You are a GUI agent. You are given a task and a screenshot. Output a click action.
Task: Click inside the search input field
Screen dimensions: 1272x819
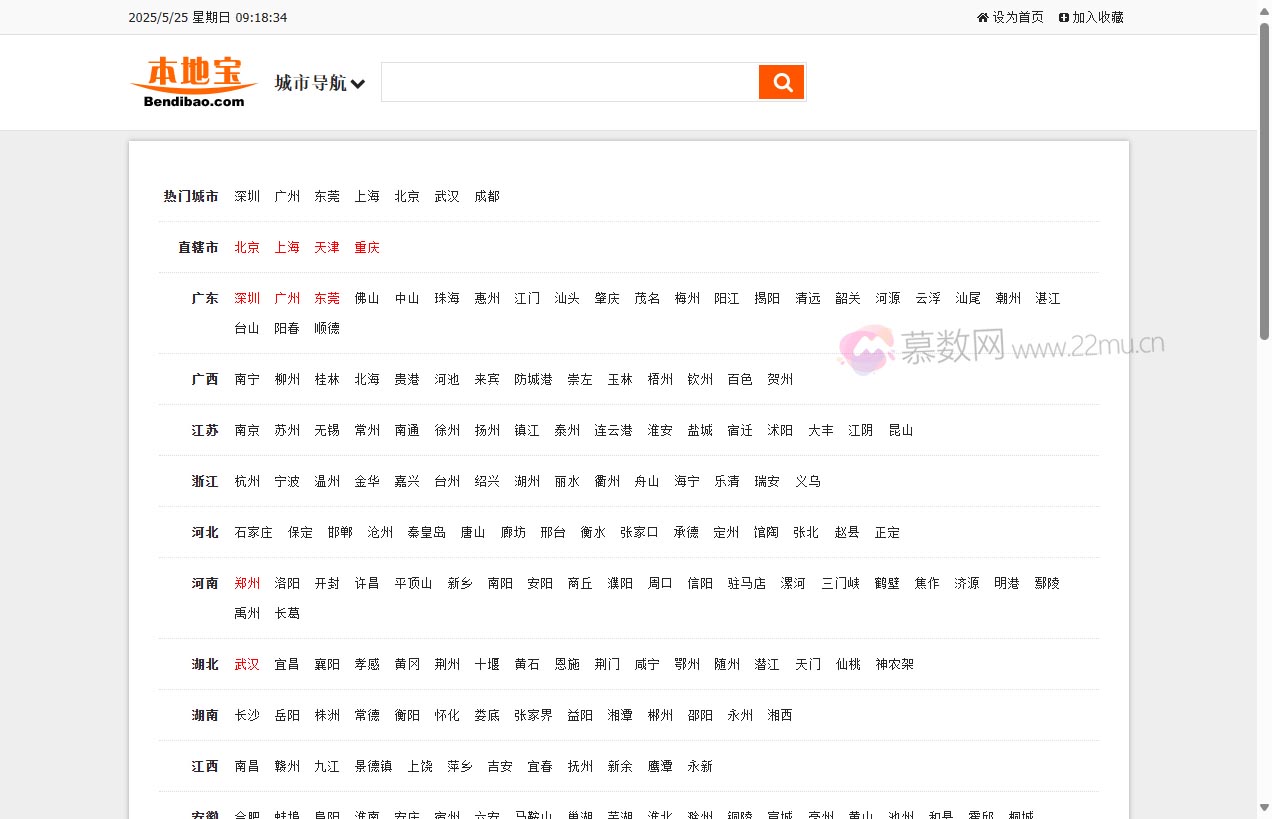click(x=569, y=82)
